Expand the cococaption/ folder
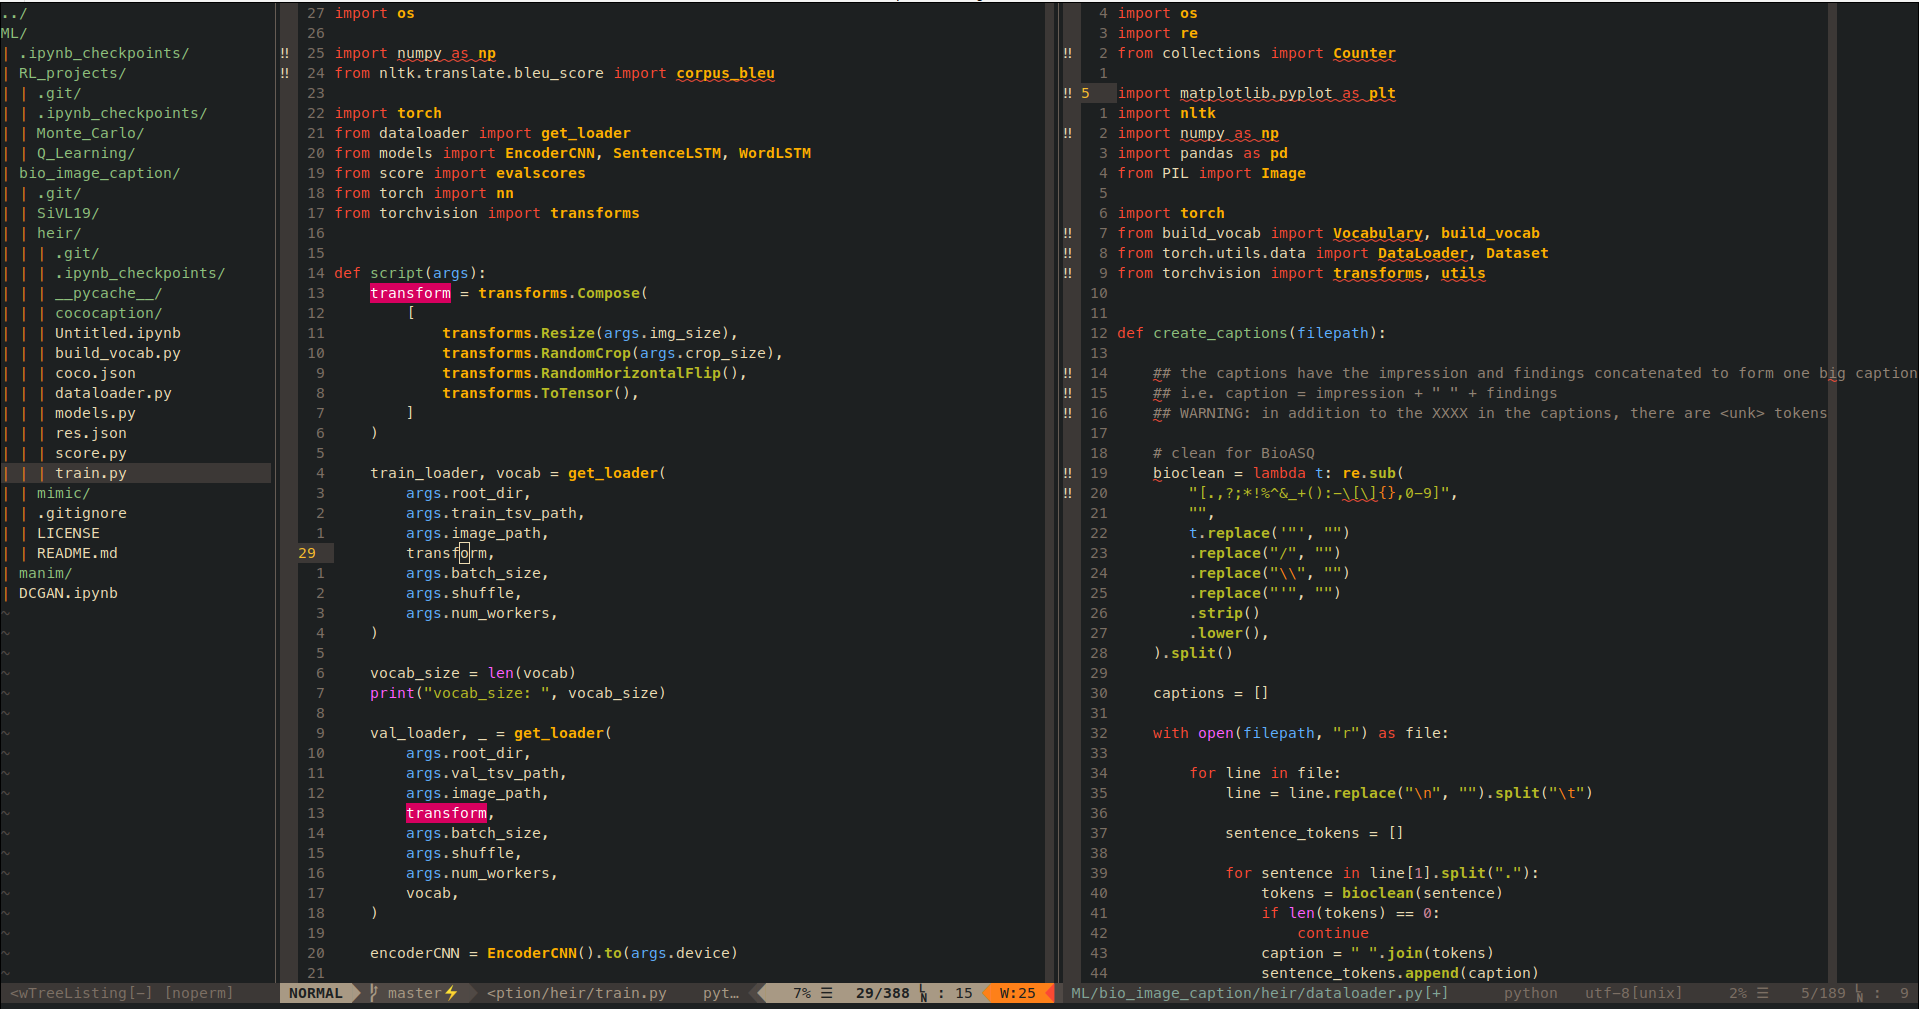The image size is (1919, 1009). (108, 313)
